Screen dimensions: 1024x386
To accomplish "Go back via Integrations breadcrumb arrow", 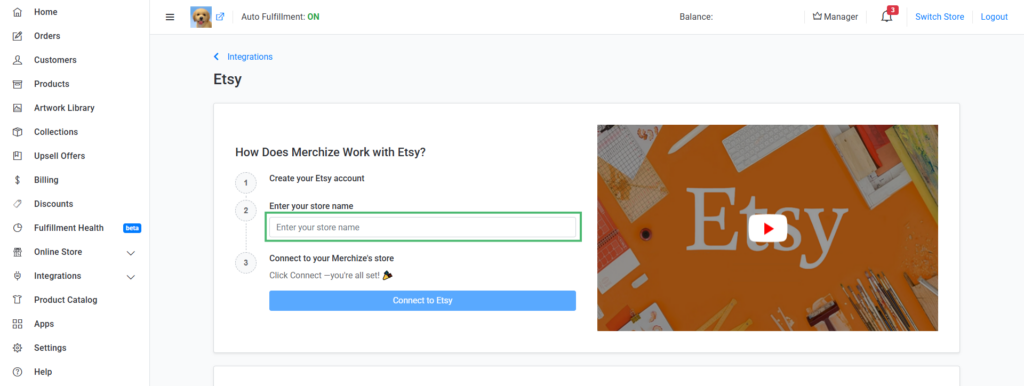I will (216, 57).
